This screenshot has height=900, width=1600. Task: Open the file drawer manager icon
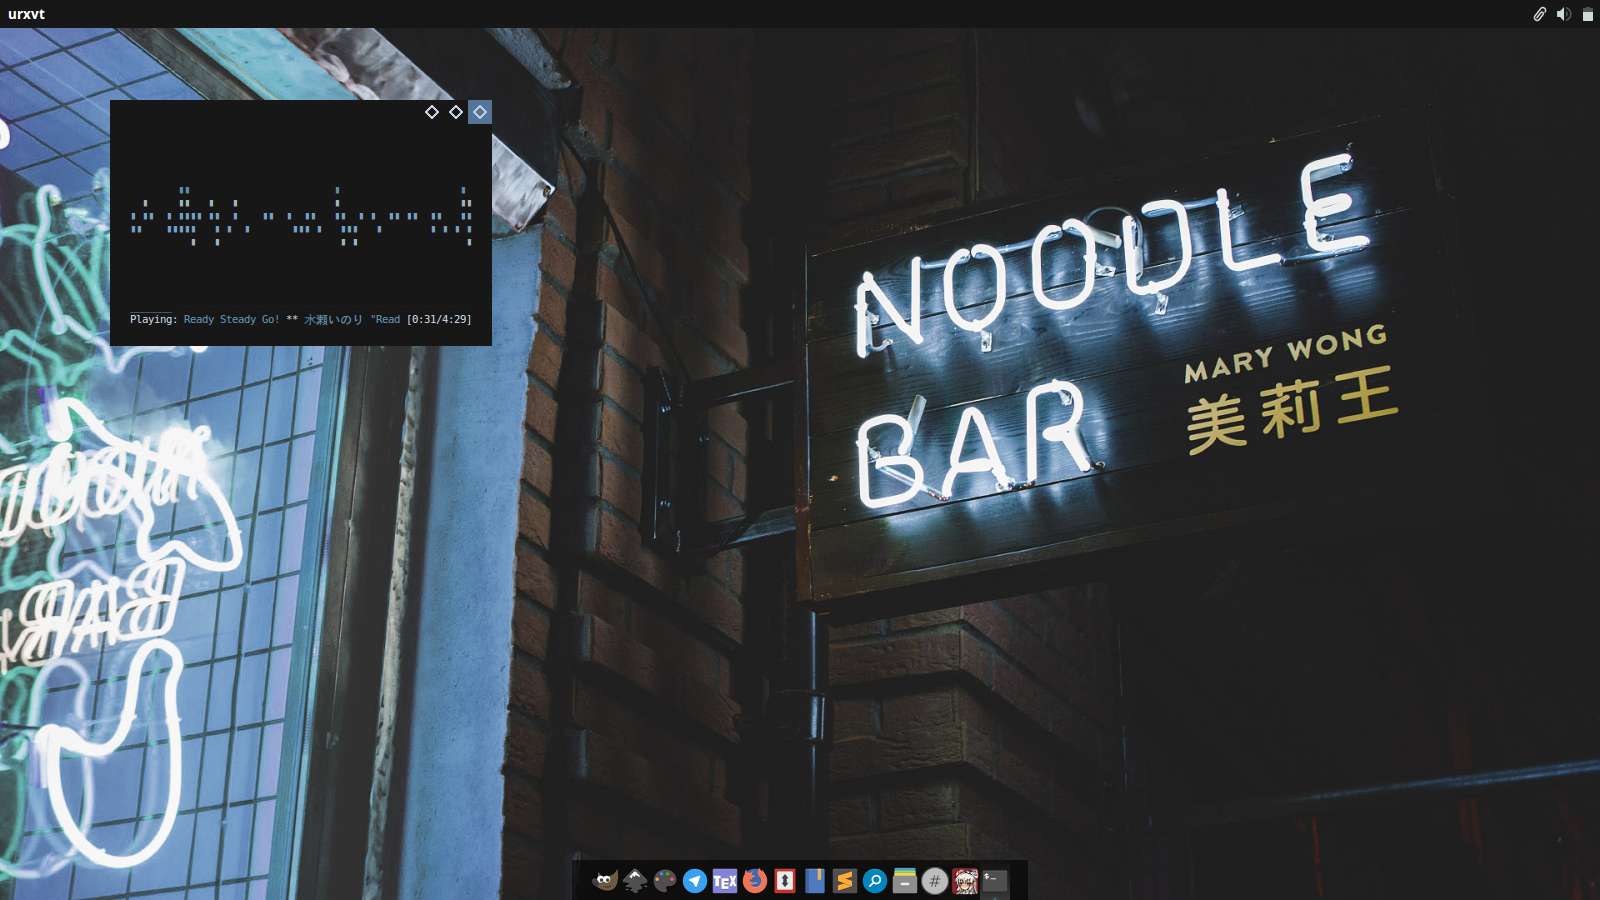pos(905,880)
